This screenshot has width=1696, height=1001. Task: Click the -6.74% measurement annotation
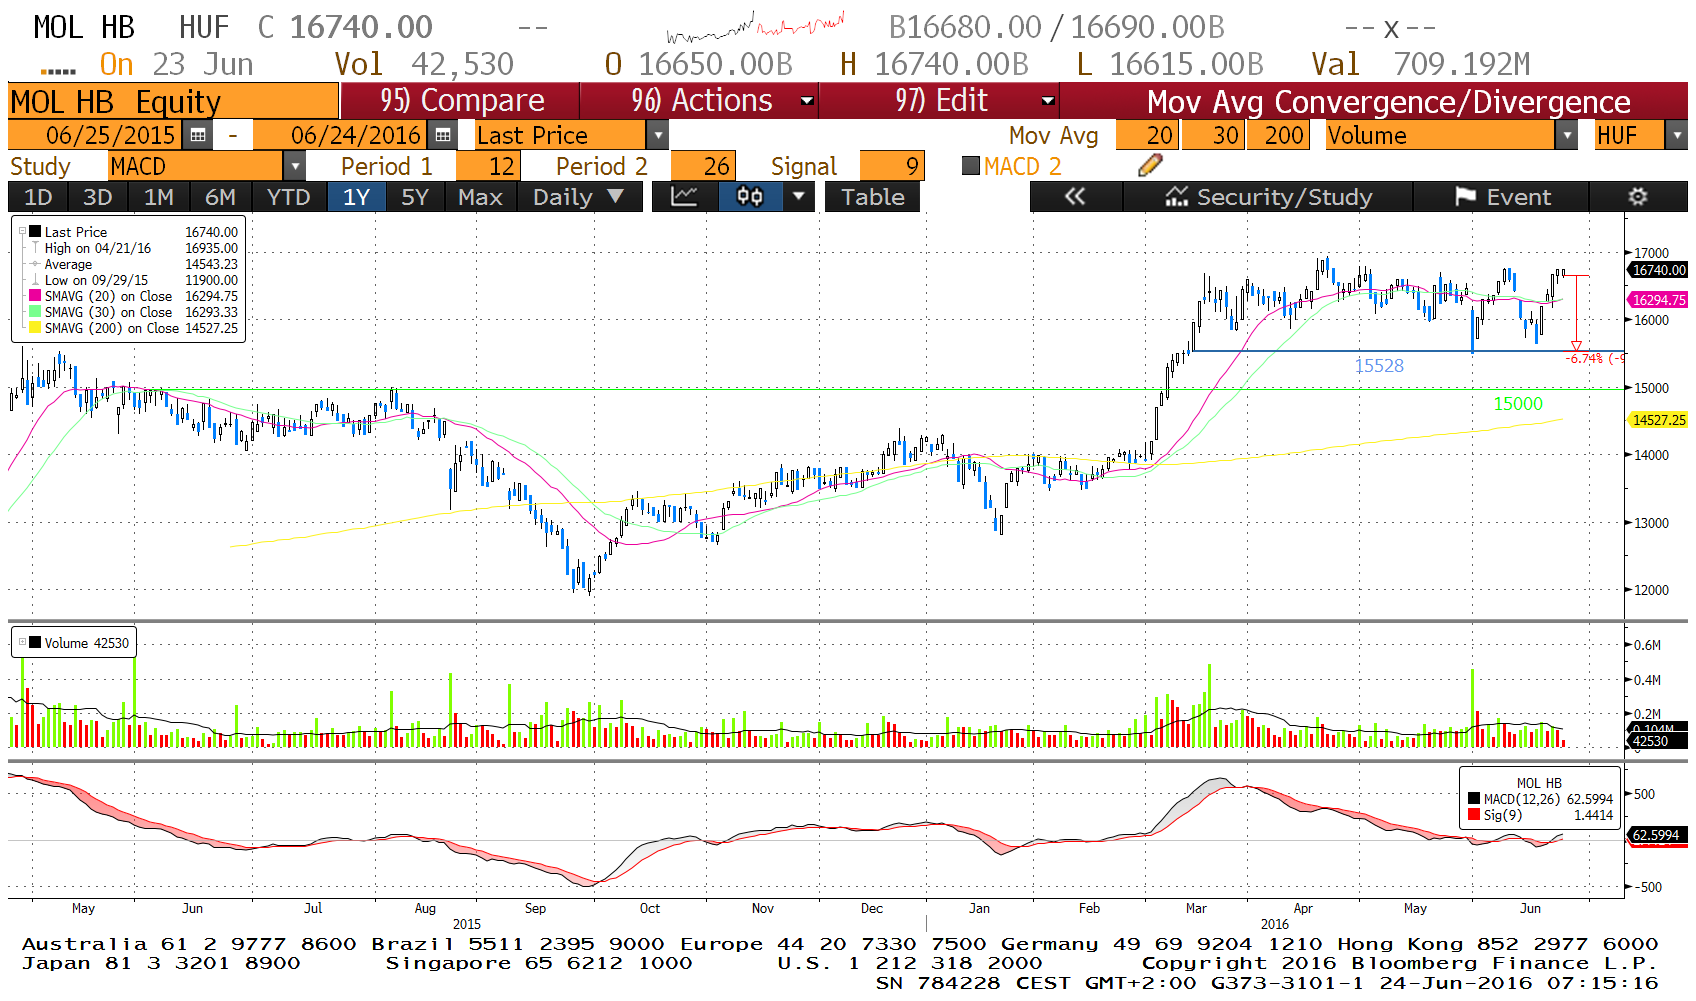[1594, 358]
